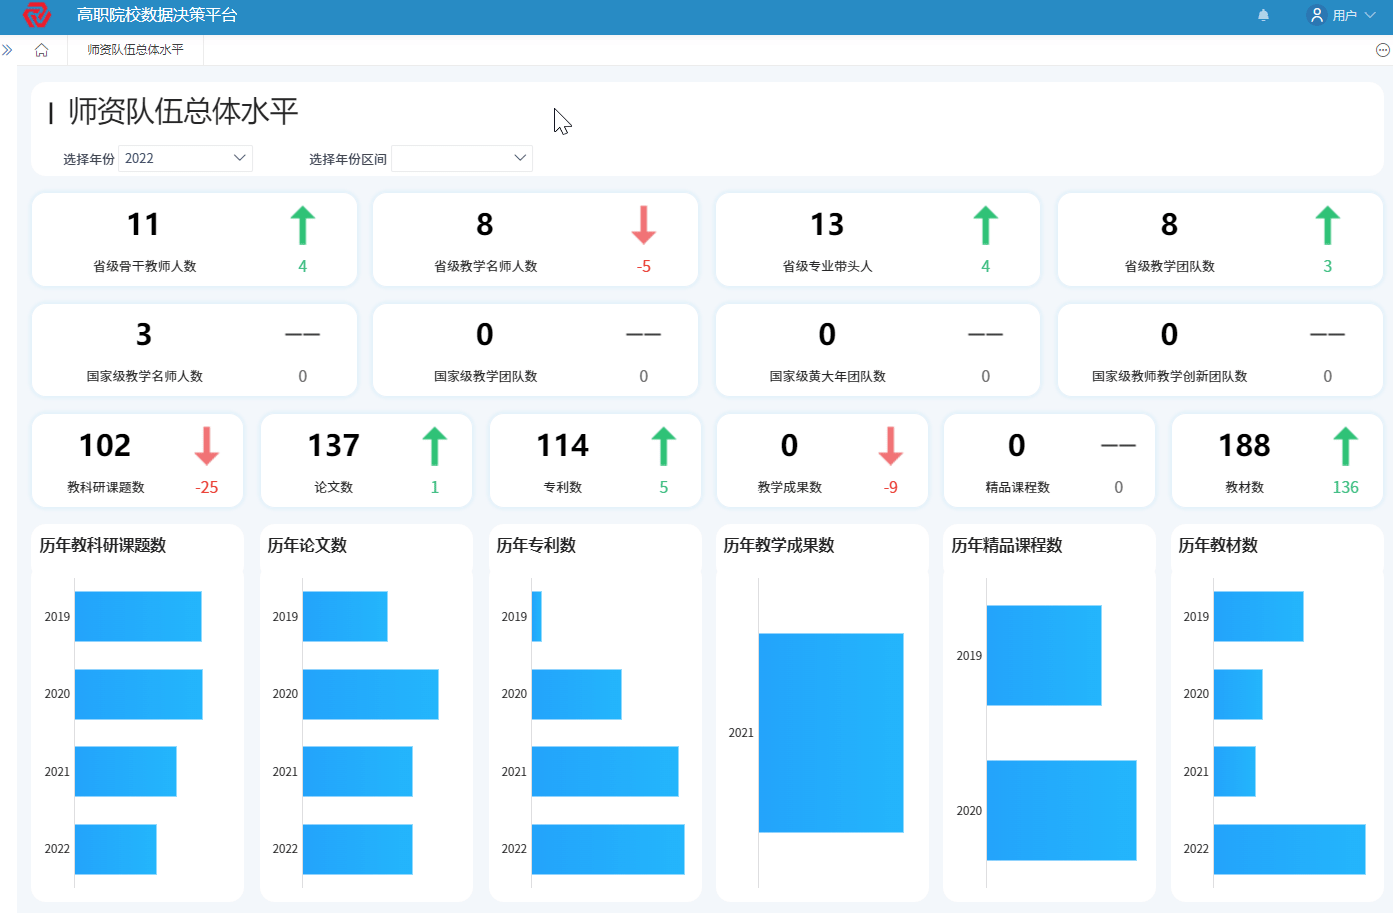
Task: Click green up arrow on 教材数 card
Action: (x=1345, y=446)
